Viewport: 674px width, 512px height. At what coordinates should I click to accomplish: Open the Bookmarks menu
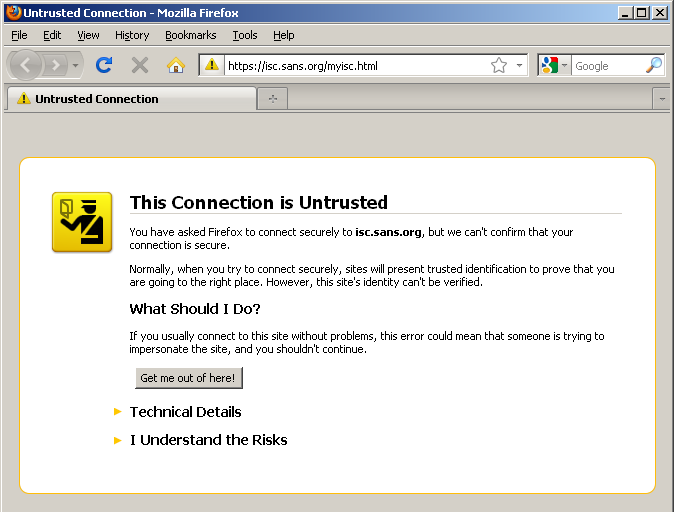click(x=190, y=35)
